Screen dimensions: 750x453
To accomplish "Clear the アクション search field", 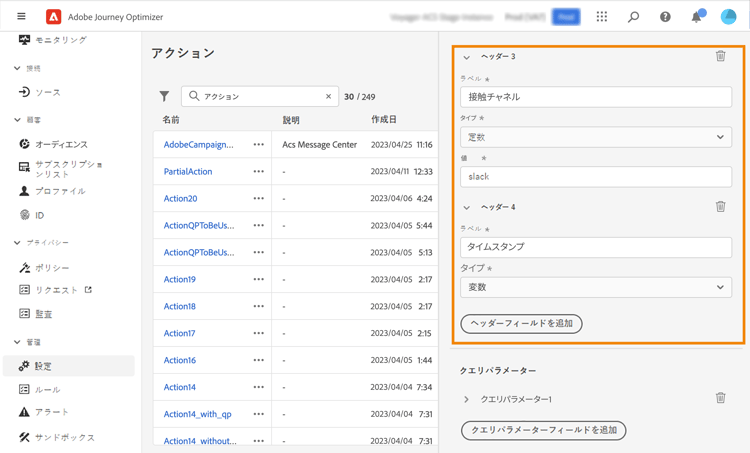I will coord(329,96).
